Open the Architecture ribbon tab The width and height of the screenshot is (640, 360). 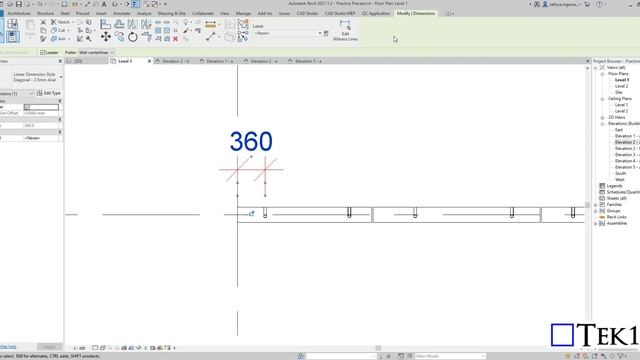(x=19, y=13)
